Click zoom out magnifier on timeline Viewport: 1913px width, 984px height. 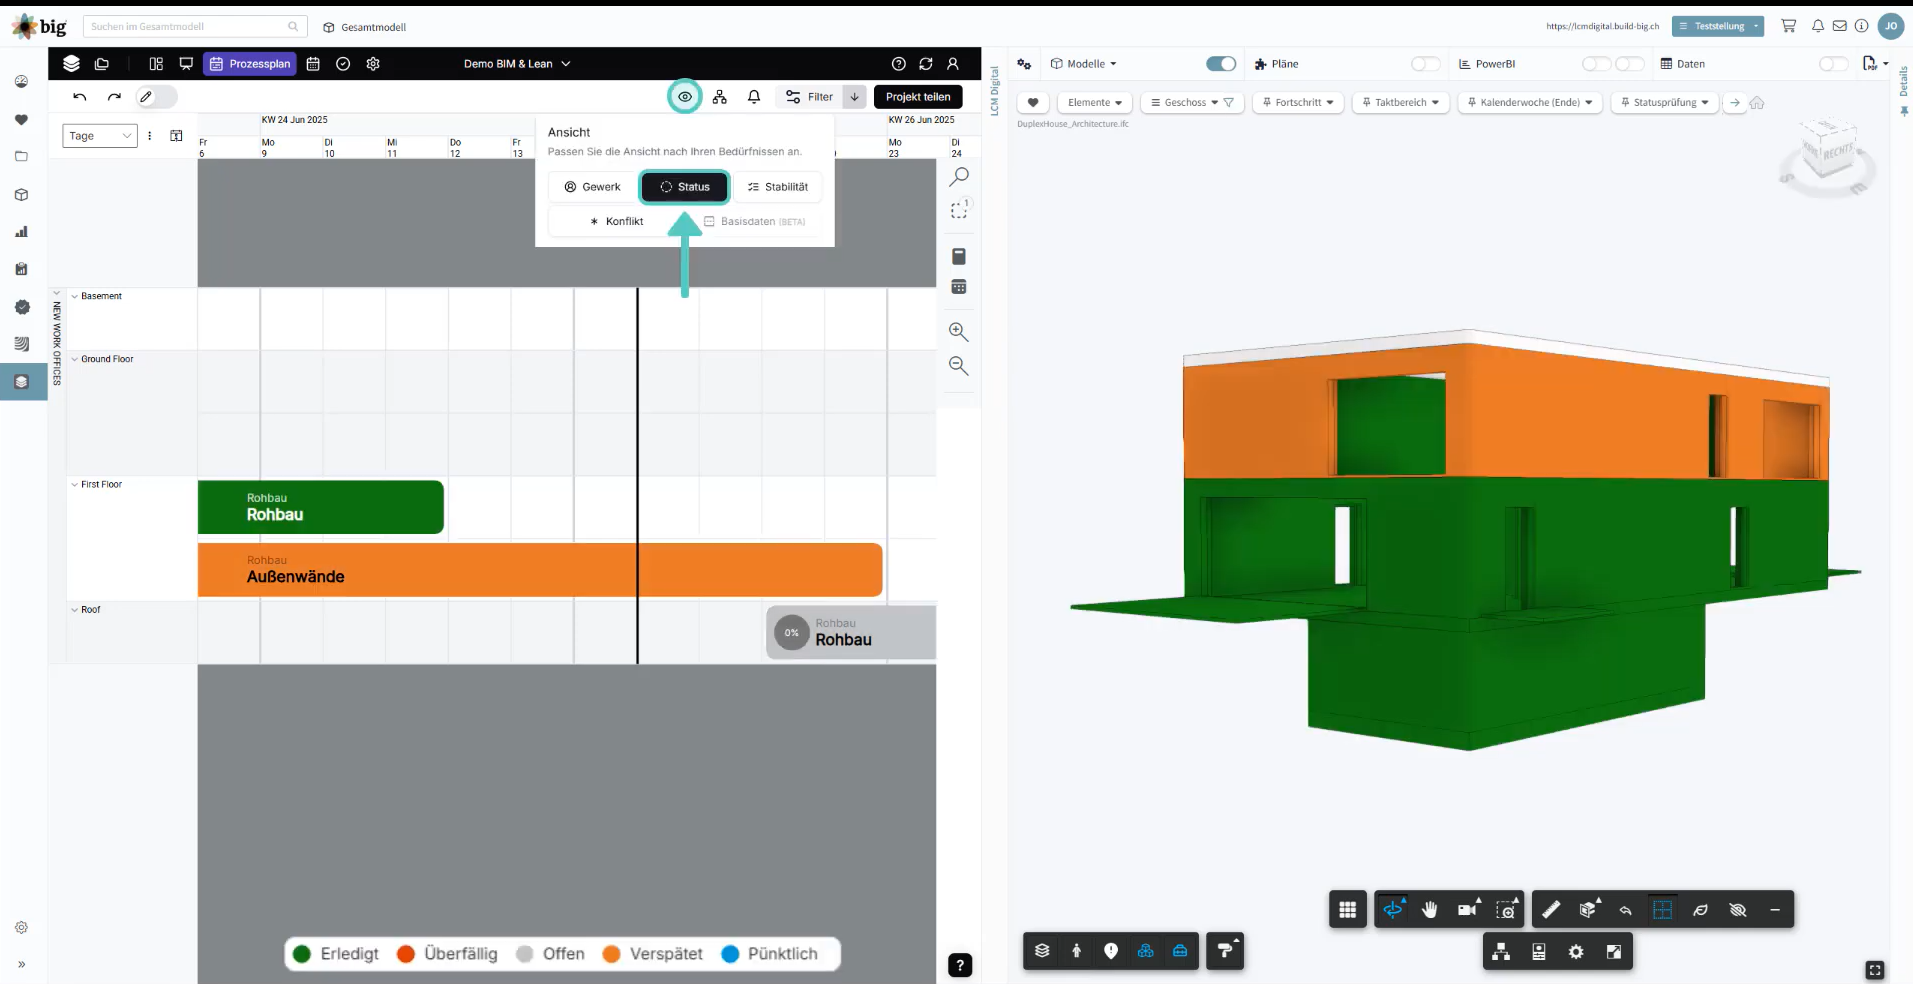click(x=958, y=366)
